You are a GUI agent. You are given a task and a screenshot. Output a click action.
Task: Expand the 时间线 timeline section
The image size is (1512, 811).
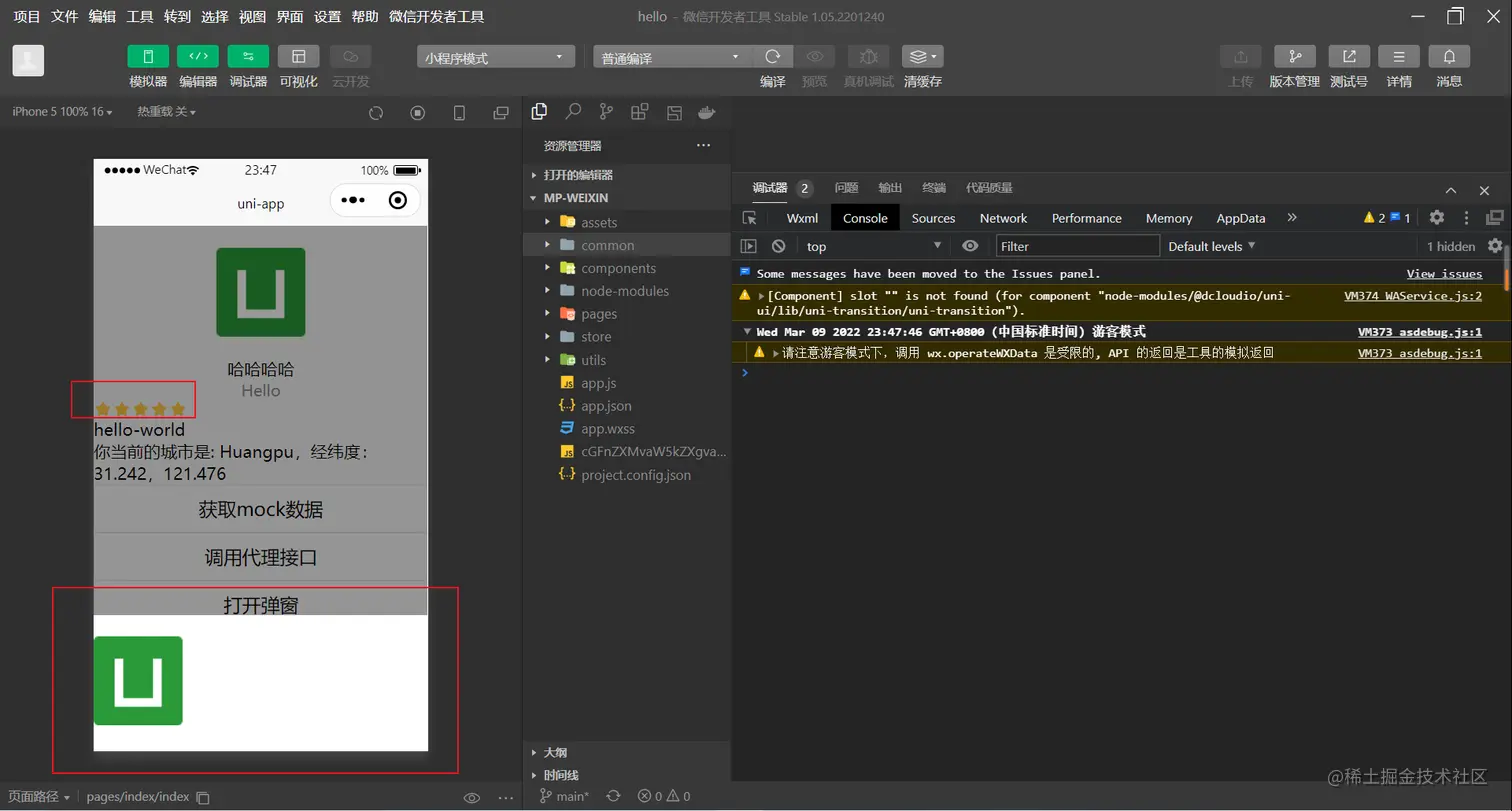(627, 775)
